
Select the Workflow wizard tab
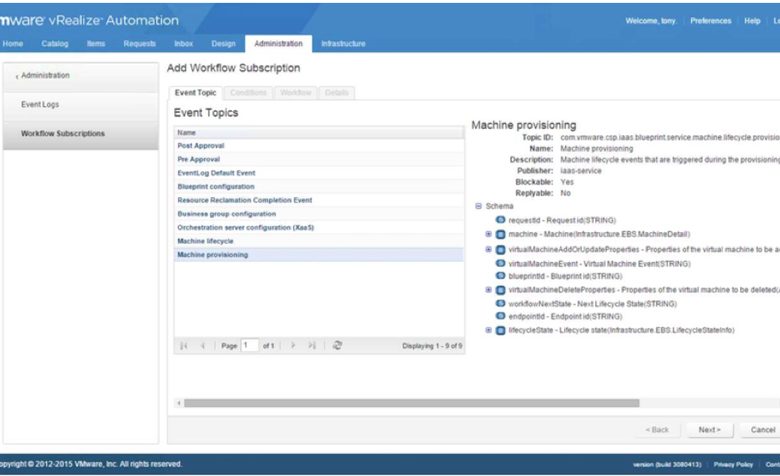click(x=295, y=93)
